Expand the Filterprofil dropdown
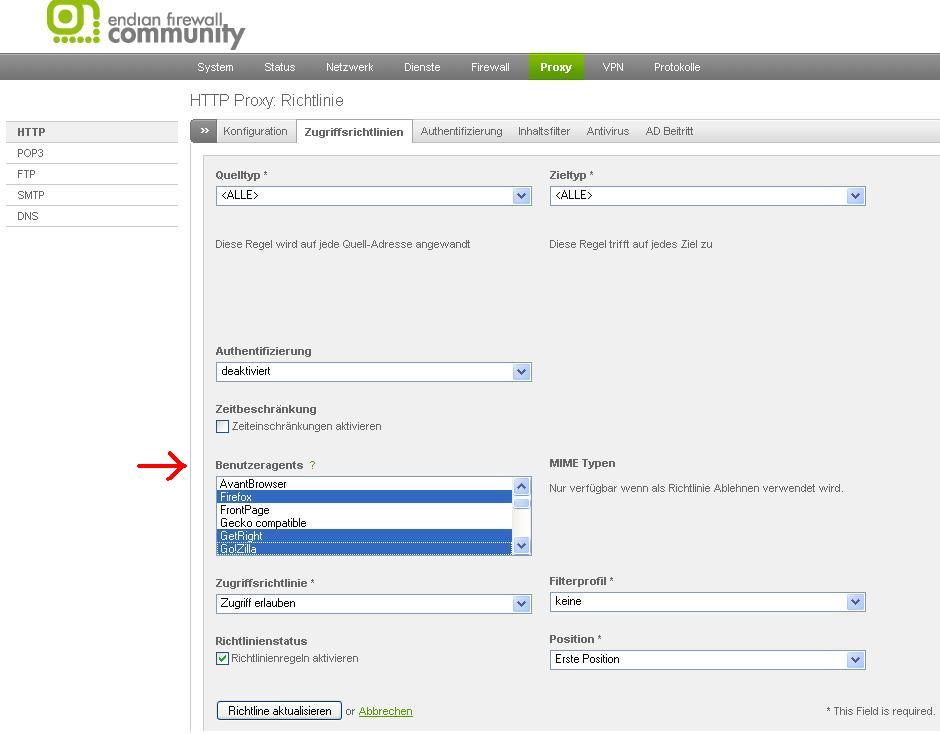Image resolution: width=940 pixels, height=734 pixels. [x=707, y=602]
